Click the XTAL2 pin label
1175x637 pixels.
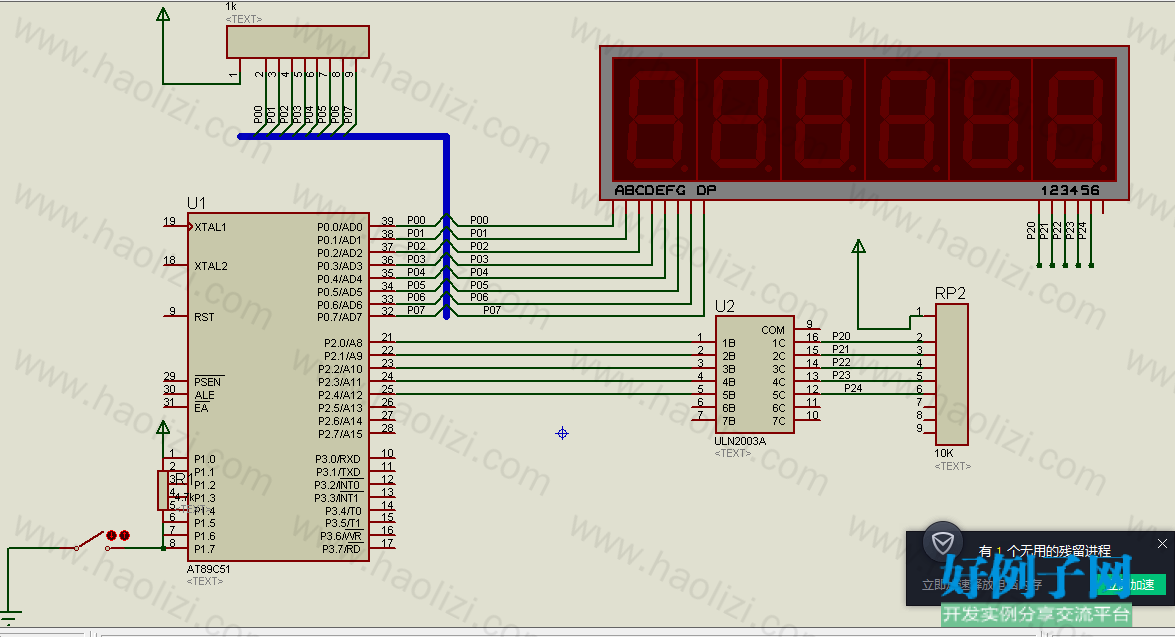(x=211, y=266)
